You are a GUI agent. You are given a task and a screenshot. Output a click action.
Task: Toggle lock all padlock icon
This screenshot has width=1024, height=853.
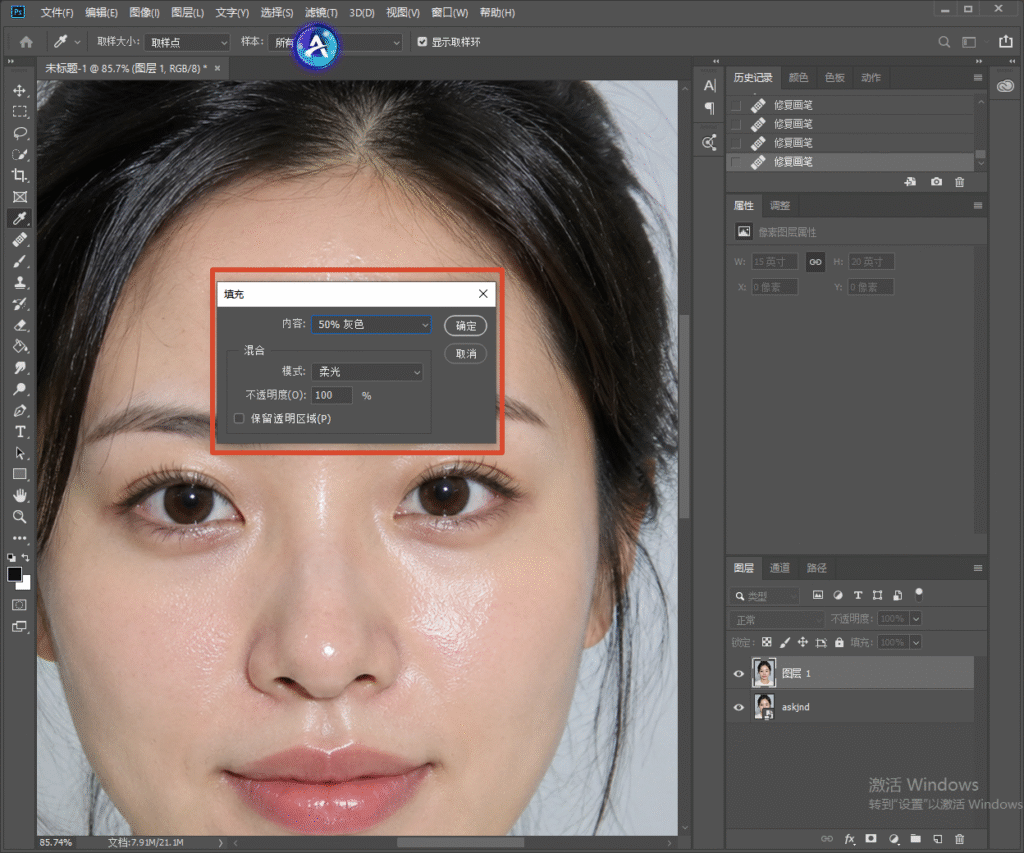click(x=839, y=642)
